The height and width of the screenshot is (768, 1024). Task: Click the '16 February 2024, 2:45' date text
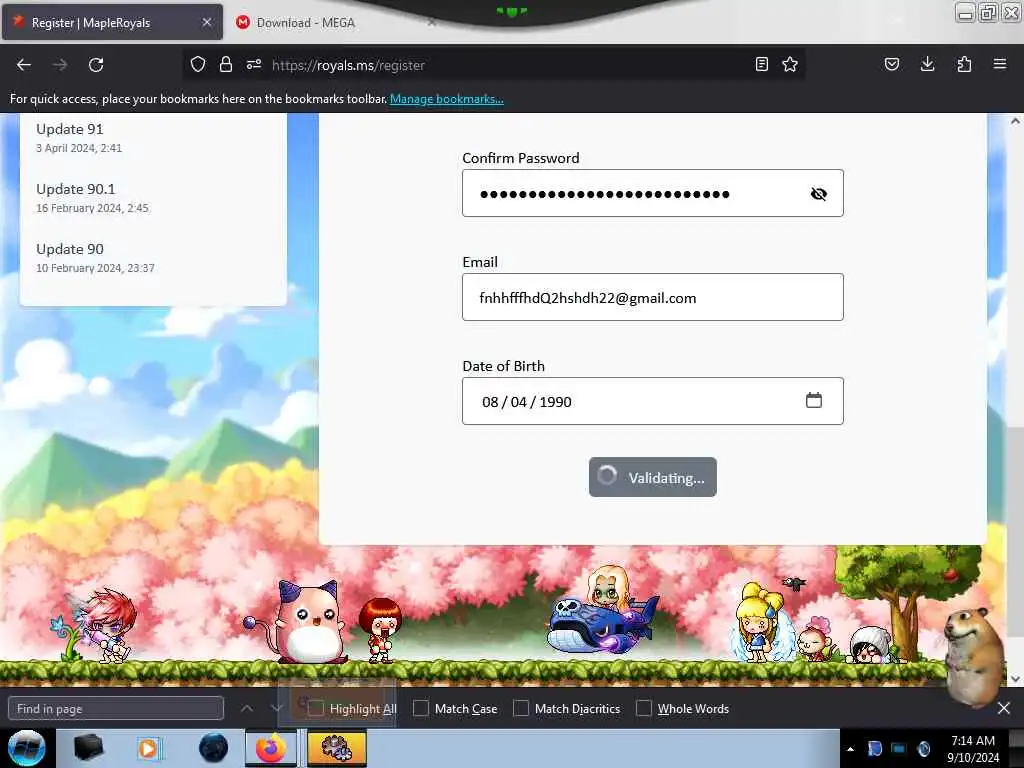pyautogui.click(x=92, y=208)
